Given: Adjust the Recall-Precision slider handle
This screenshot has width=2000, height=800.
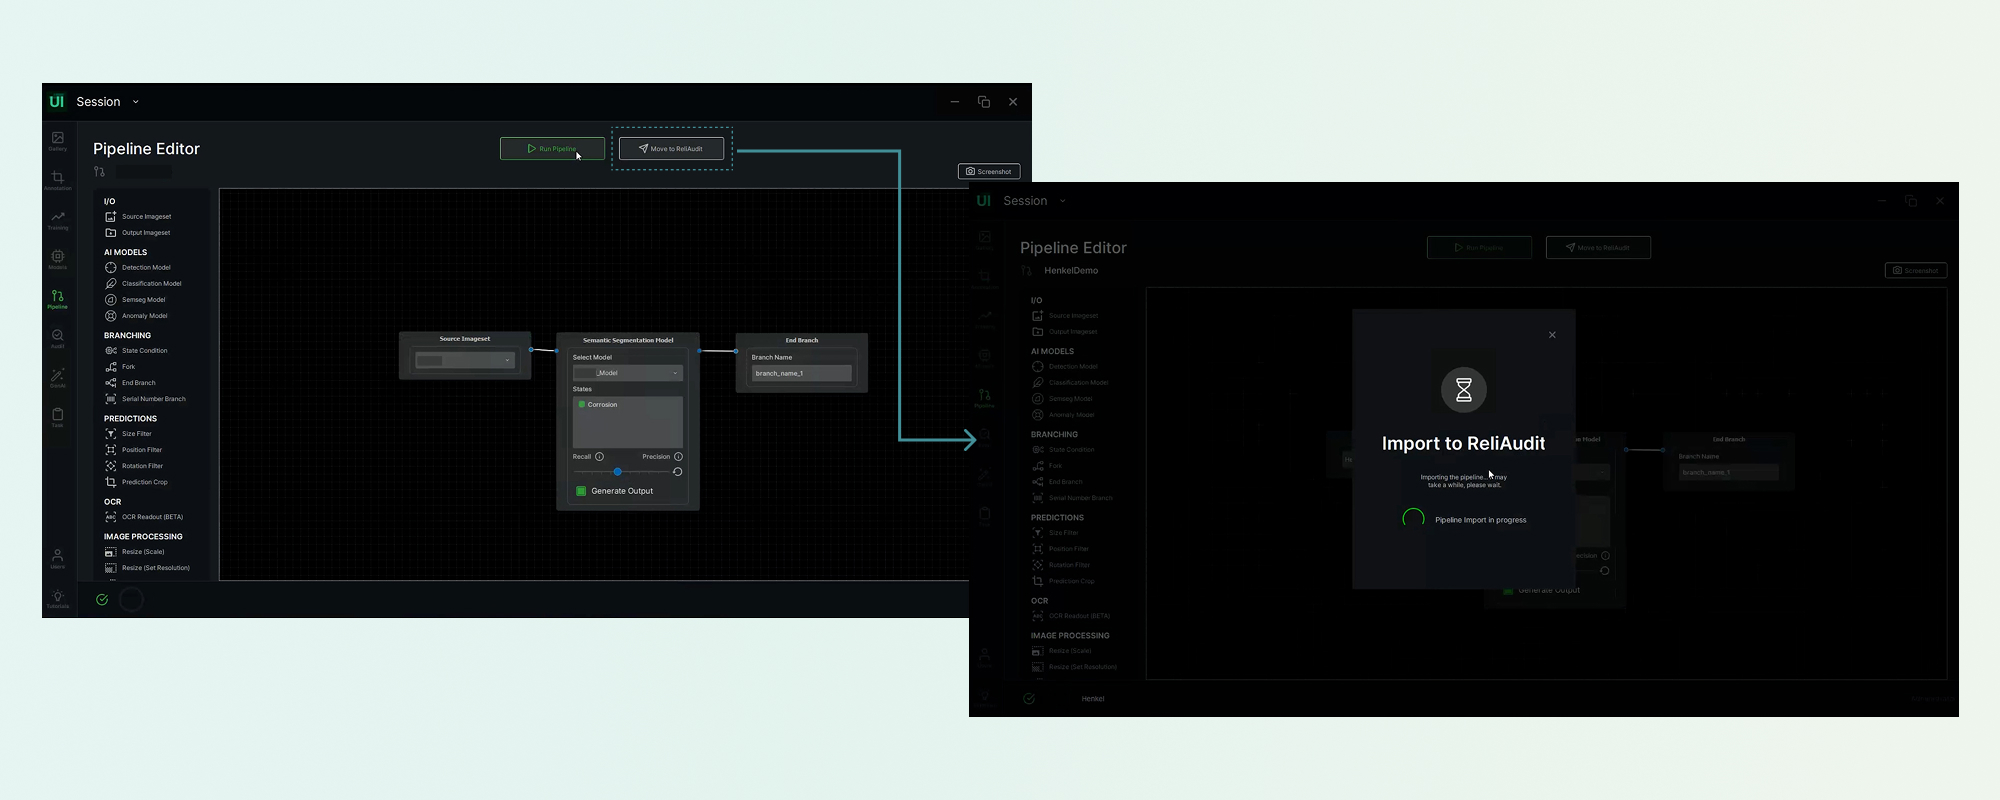Looking at the screenshot, I should (618, 472).
